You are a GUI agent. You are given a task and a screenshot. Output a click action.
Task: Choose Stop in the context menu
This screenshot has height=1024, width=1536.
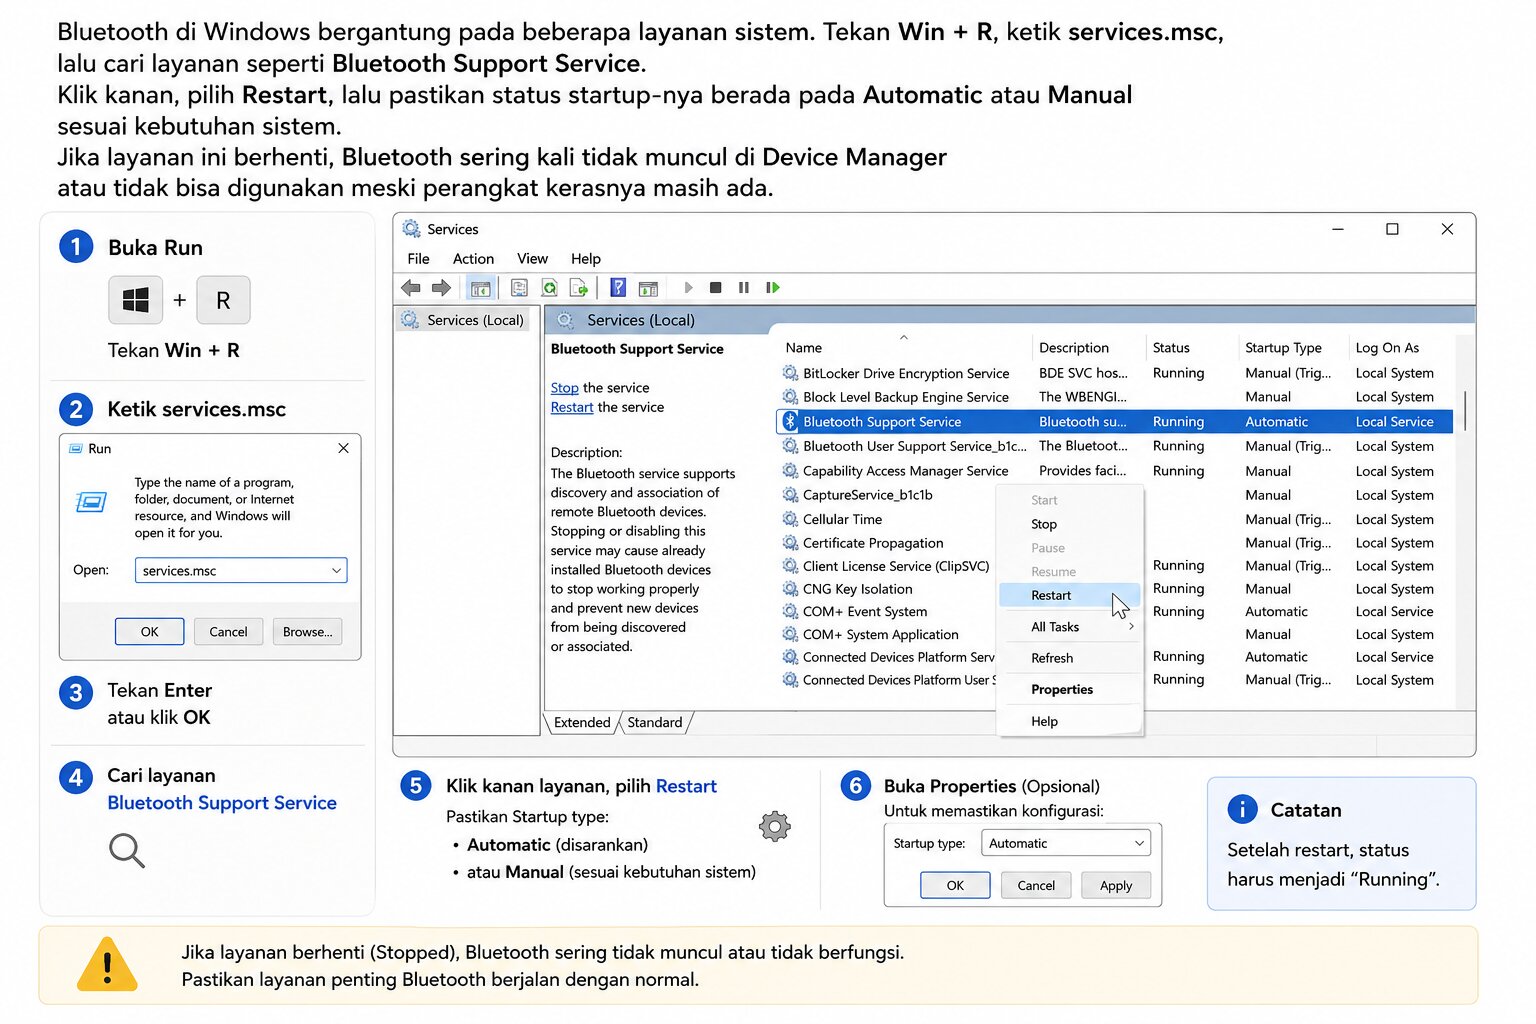(1069, 524)
